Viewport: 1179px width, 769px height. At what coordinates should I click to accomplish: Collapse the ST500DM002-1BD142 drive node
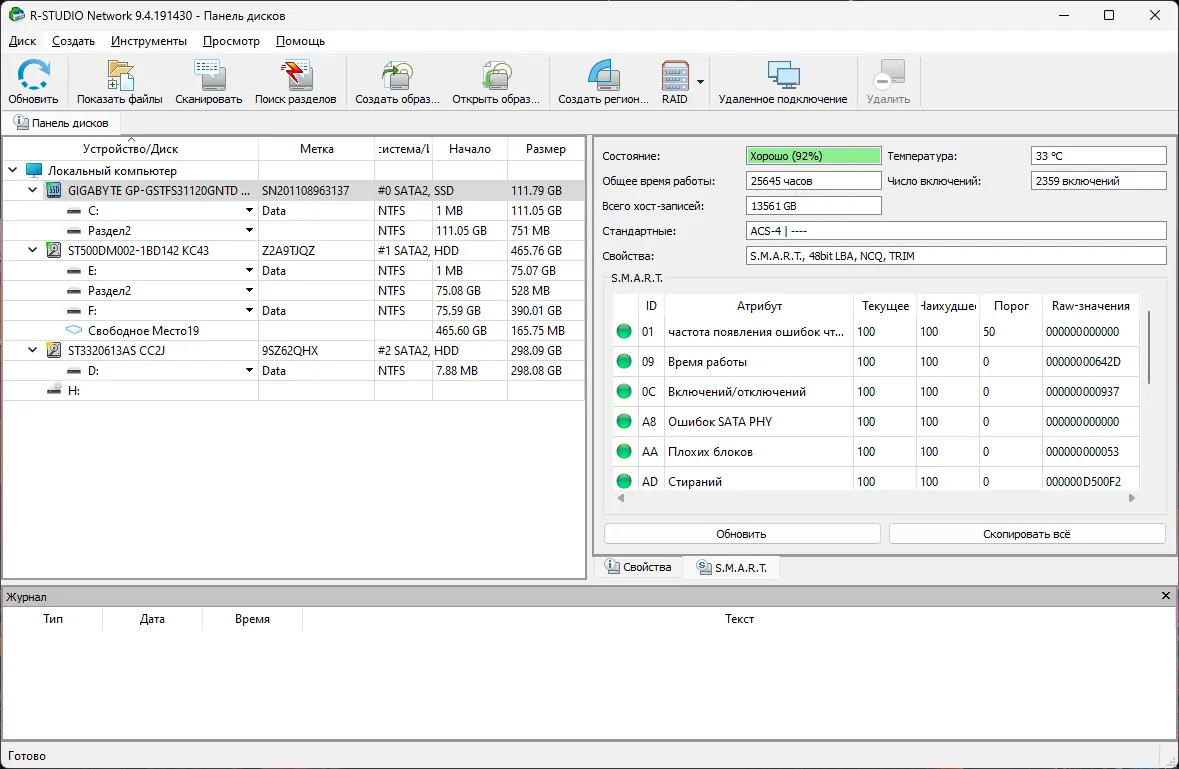coord(32,250)
